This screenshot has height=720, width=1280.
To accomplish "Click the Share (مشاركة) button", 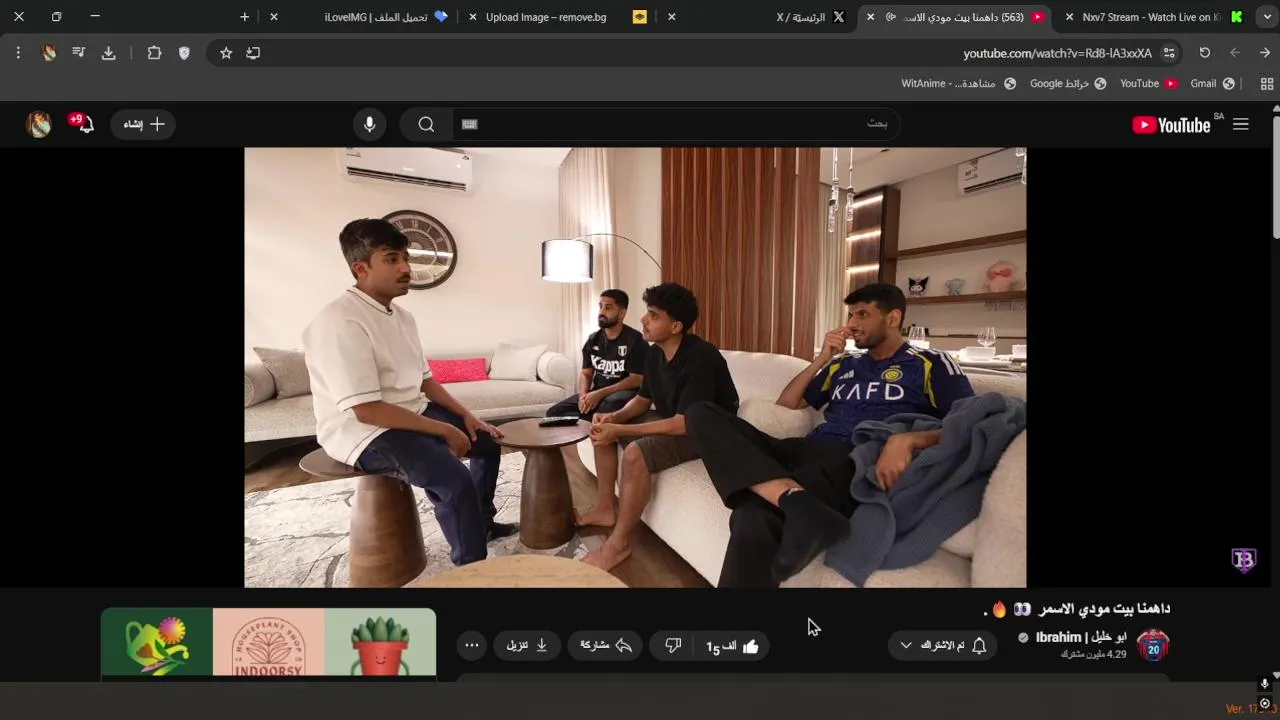I will coord(606,646).
